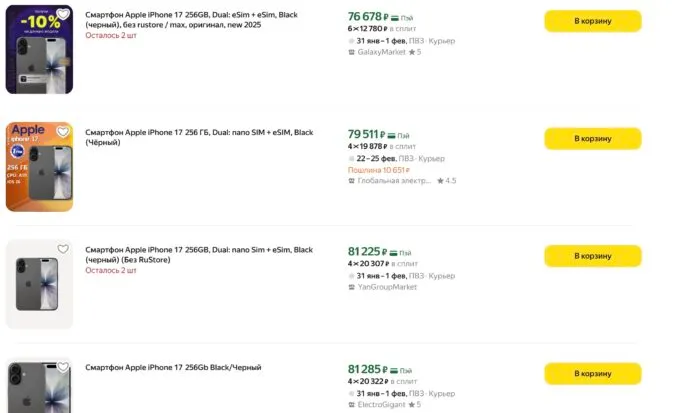This screenshot has width=680, height=413.
Task: Open Смартфон Apple iPhone 17 256Gb Black/Черный link
Action: (x=173, y=368)
